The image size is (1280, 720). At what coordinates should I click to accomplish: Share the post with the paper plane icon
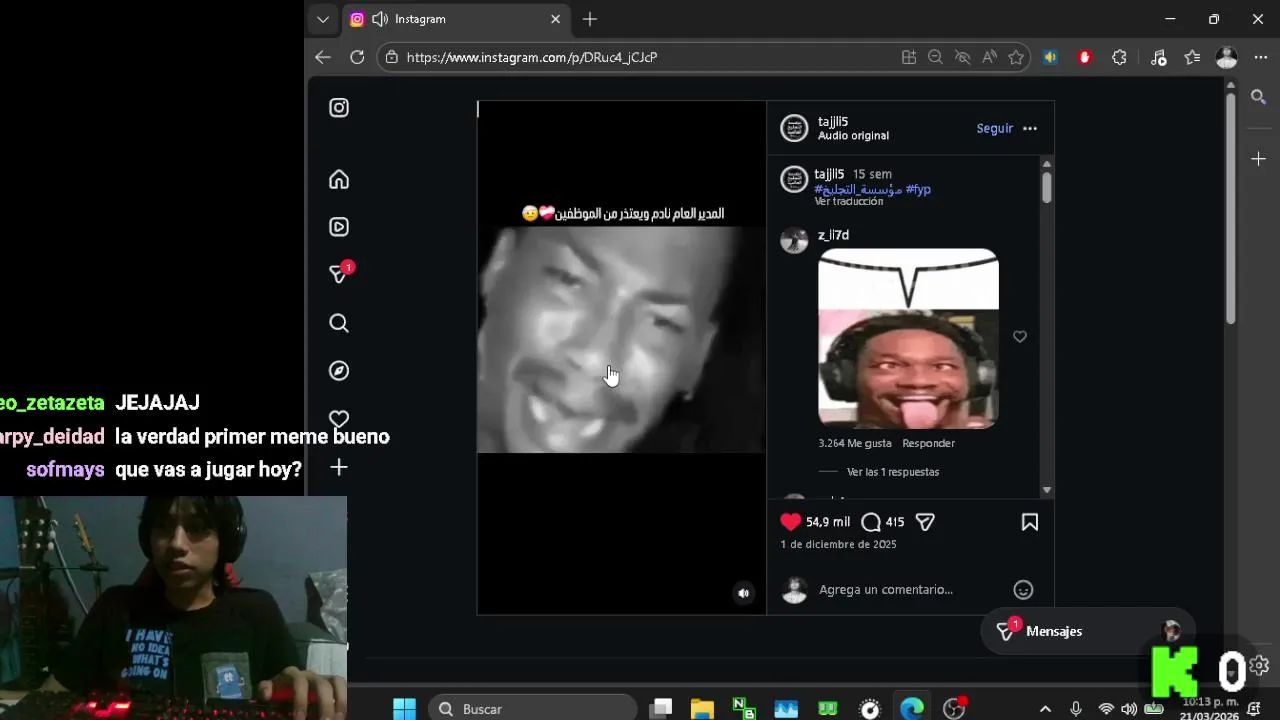point(925,522)
